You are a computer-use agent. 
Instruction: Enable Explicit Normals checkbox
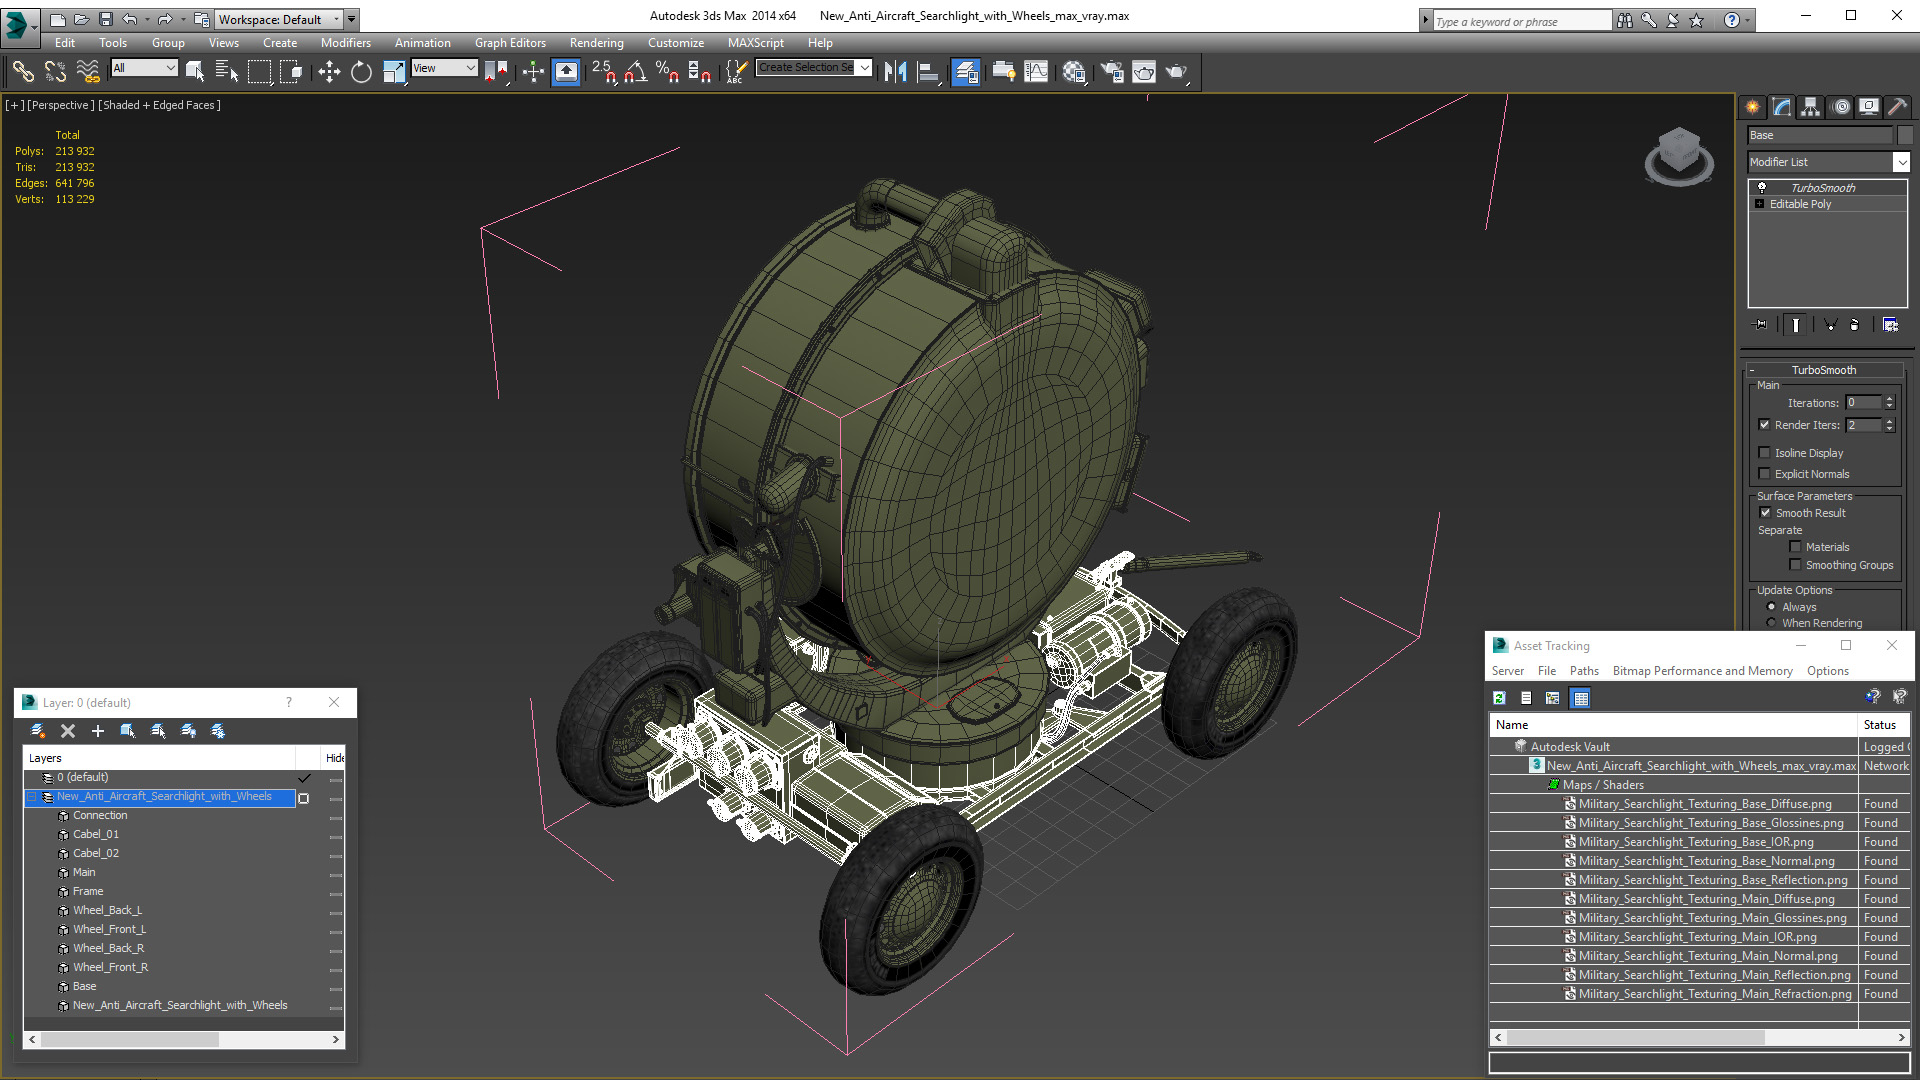tap(1765, 474)
